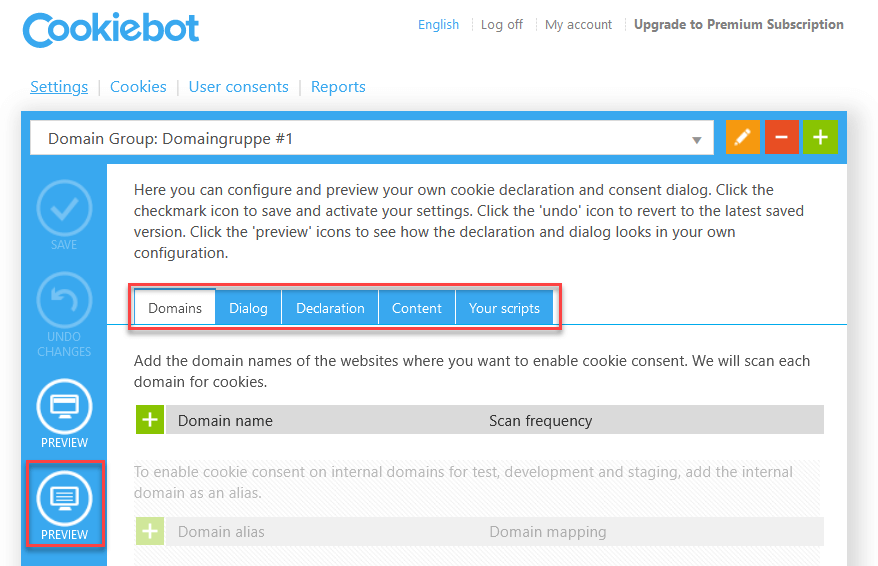
Task: Click the Log off link
Action: (502, 25)
